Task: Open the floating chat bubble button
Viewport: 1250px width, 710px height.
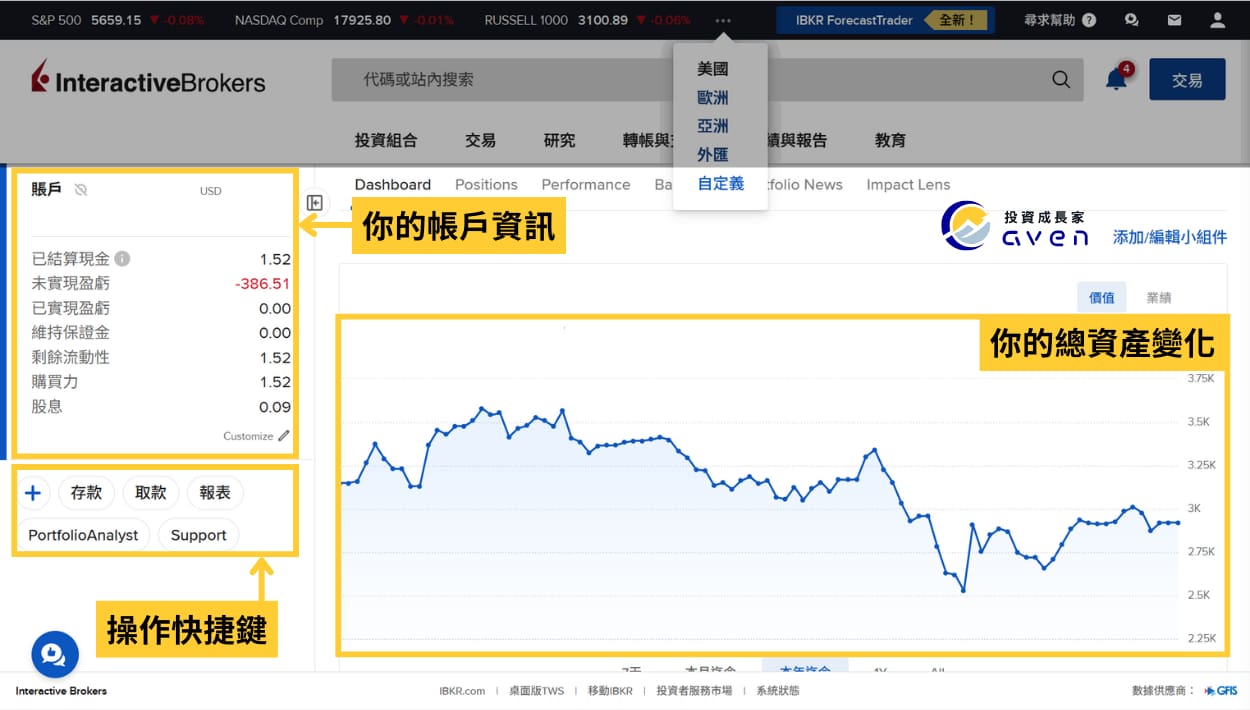Action: (55, 654)
